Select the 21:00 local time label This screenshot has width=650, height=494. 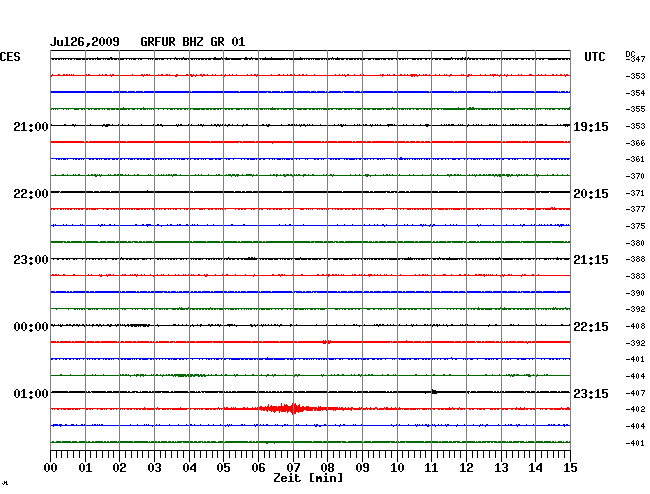[x=31, y=126]
